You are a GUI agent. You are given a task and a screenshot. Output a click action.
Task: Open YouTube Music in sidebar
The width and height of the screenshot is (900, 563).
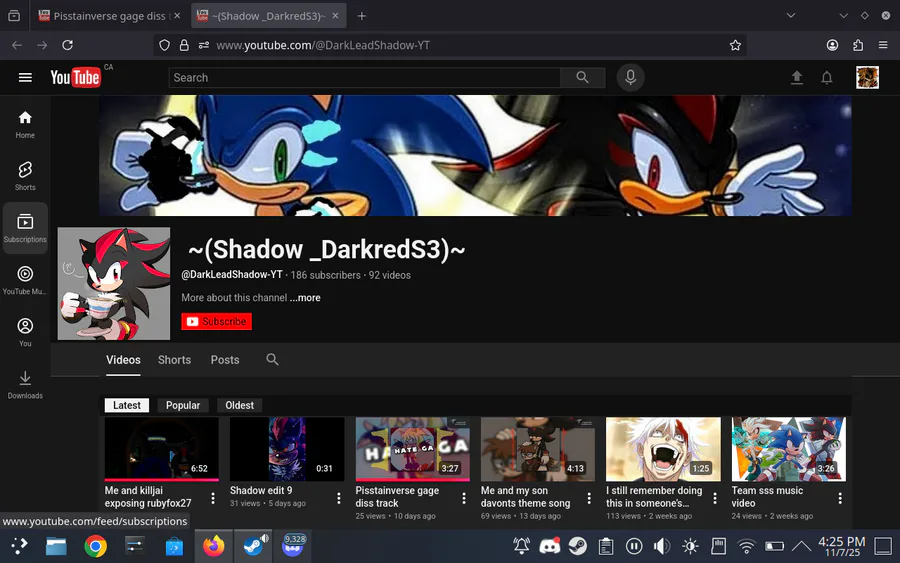pyautogui.click(x=25, y=280)
